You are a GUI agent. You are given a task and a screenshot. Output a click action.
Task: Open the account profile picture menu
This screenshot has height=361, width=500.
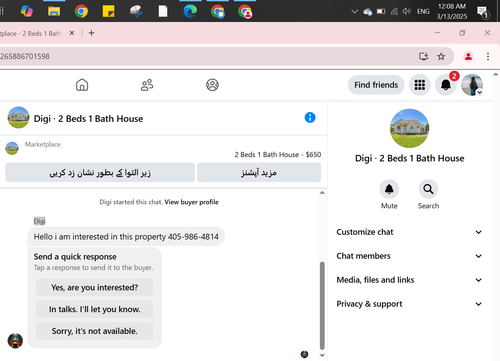tap(472, 85)
